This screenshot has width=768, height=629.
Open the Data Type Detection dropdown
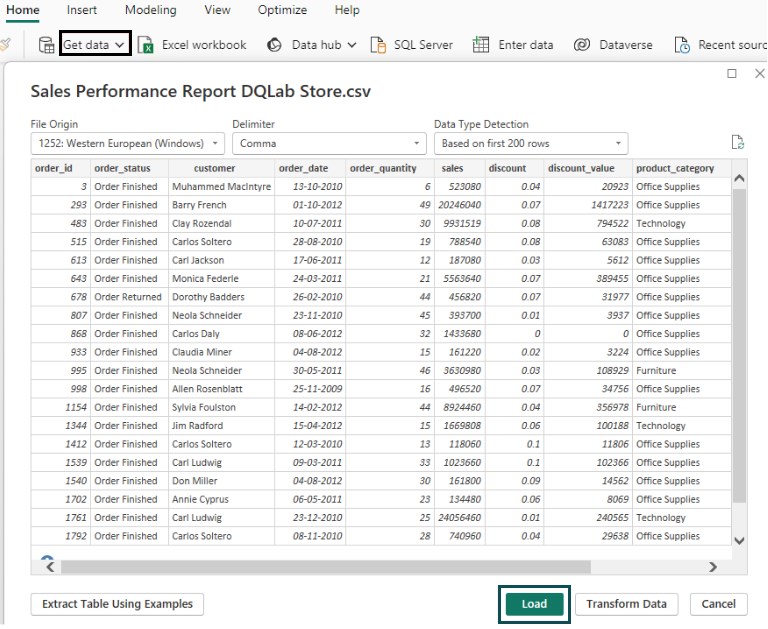click(531, 144)
